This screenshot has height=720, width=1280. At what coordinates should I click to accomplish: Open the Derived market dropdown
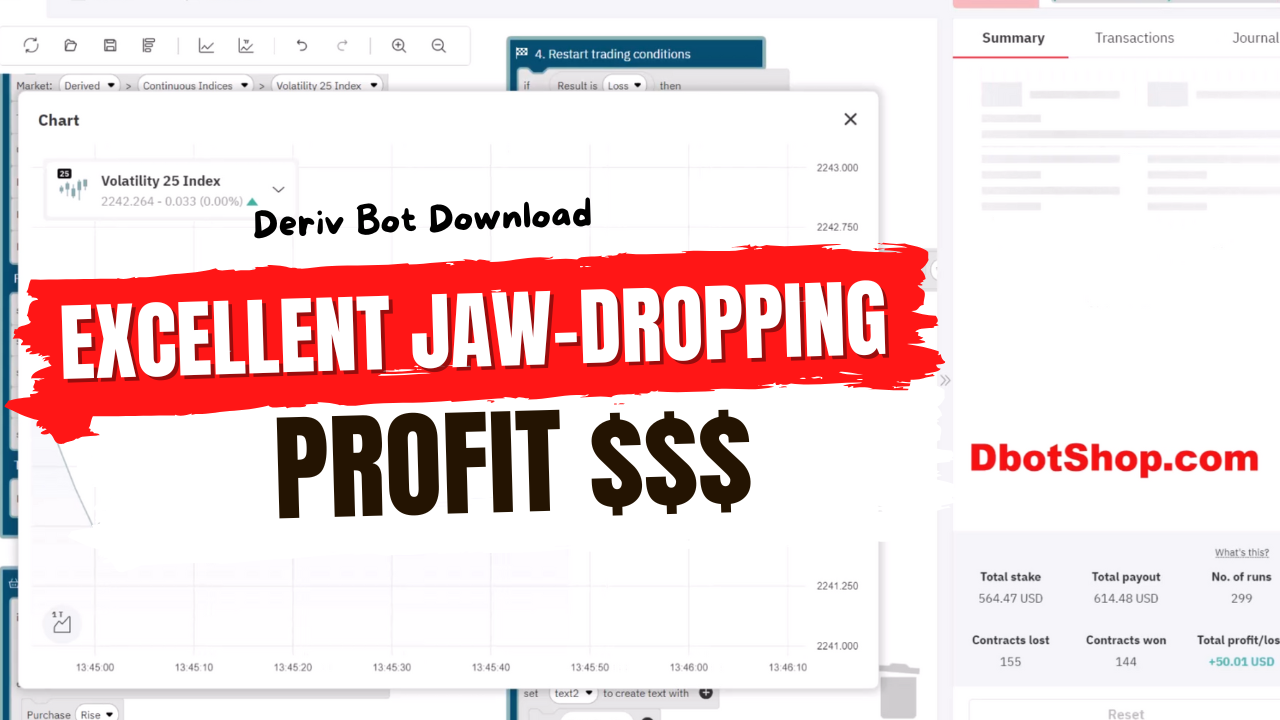tap(90, 86)
